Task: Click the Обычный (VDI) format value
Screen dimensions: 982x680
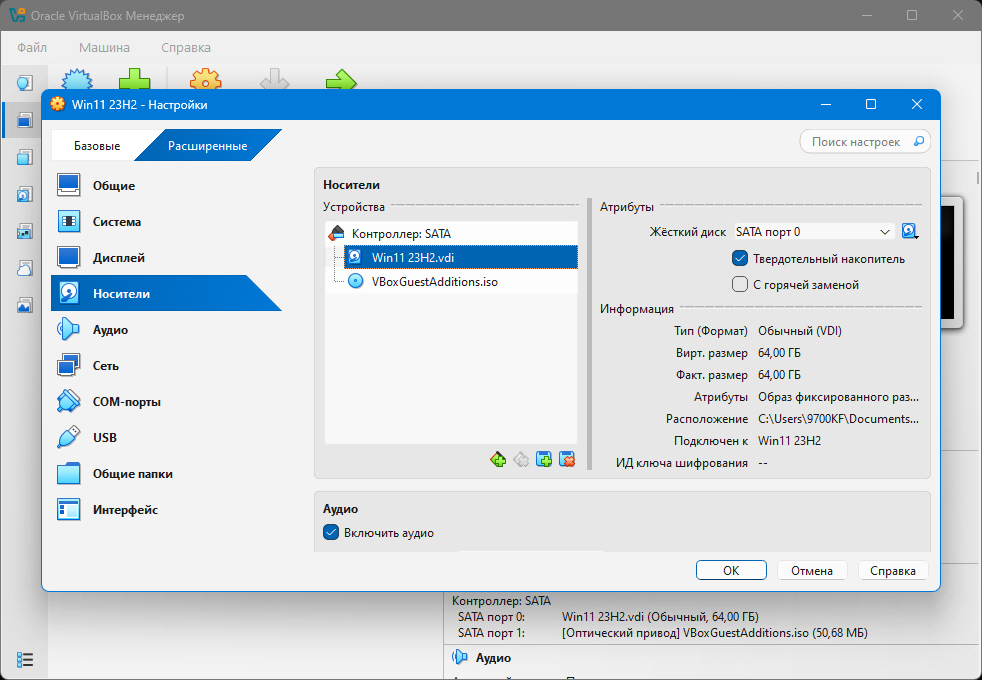Action: [x=800, y=331]
